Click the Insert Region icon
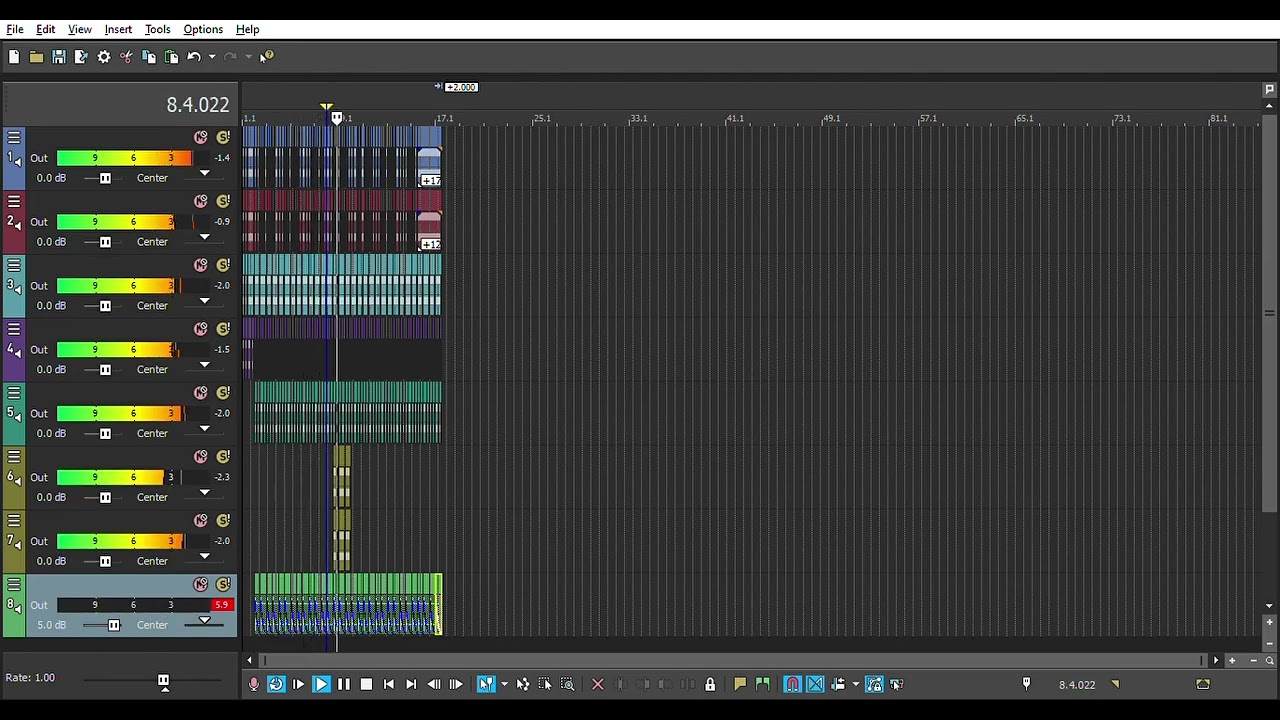 (x=762, y=685)
